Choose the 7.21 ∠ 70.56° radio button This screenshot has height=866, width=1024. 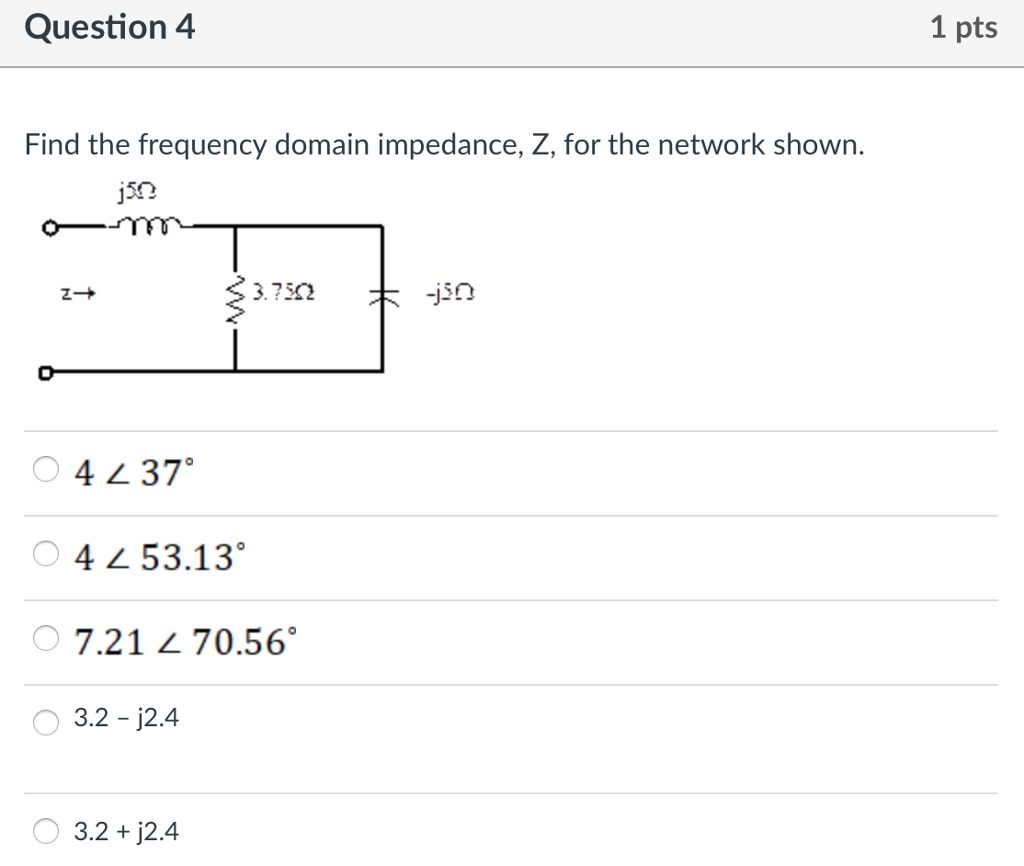45,636
